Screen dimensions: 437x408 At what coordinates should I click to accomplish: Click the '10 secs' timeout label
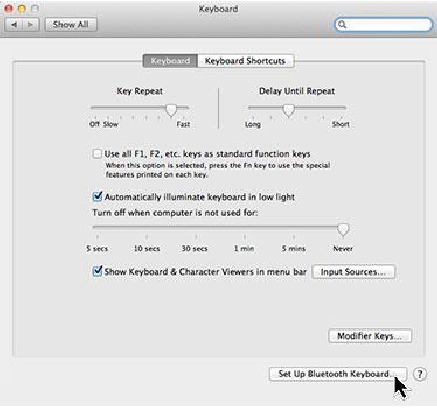click(x=147, y=249)
